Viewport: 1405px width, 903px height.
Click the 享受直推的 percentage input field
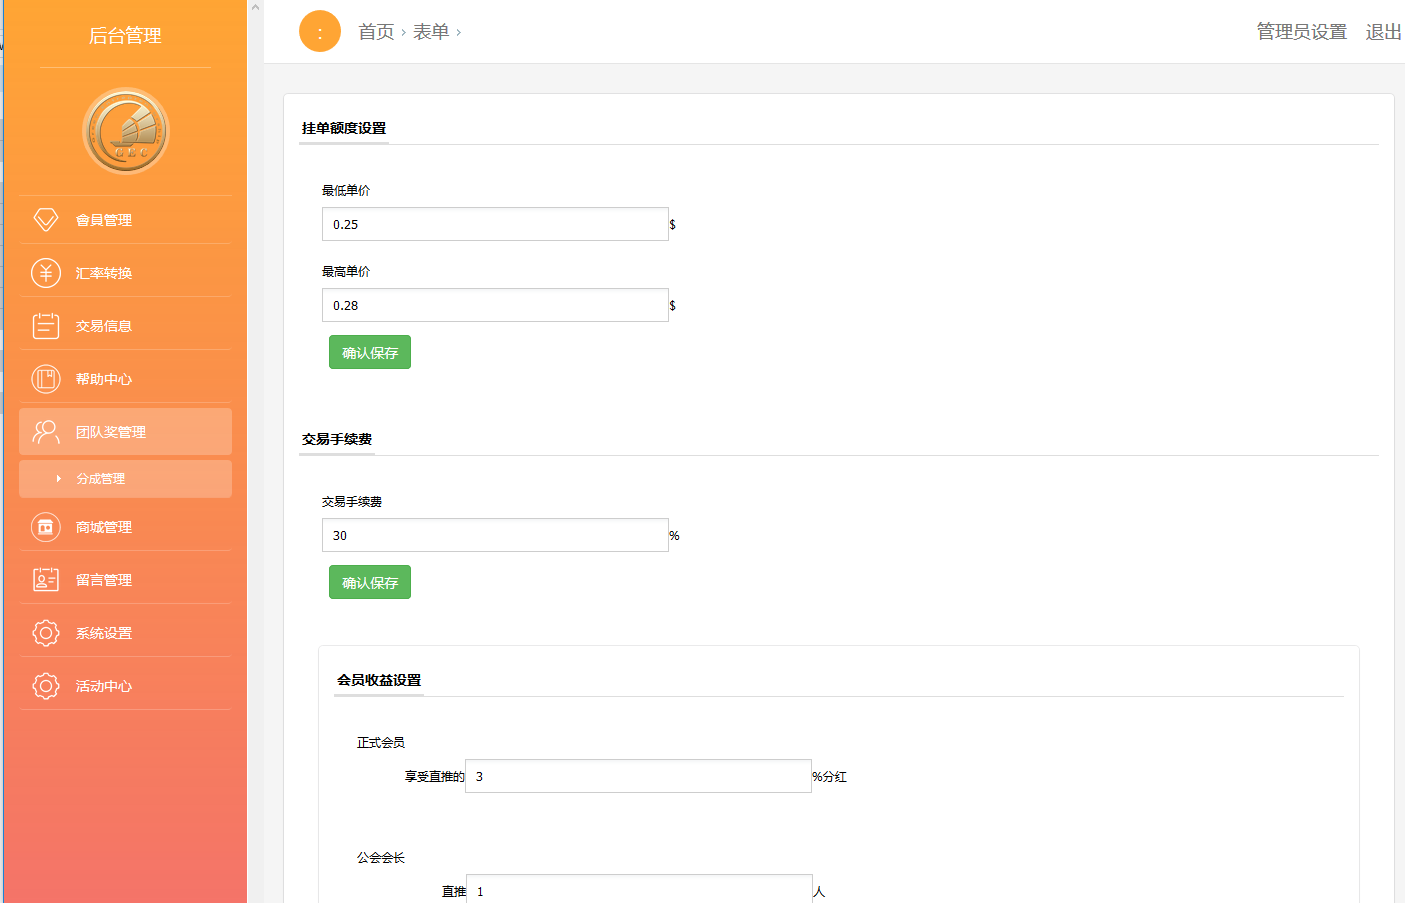tap(638, 776)
